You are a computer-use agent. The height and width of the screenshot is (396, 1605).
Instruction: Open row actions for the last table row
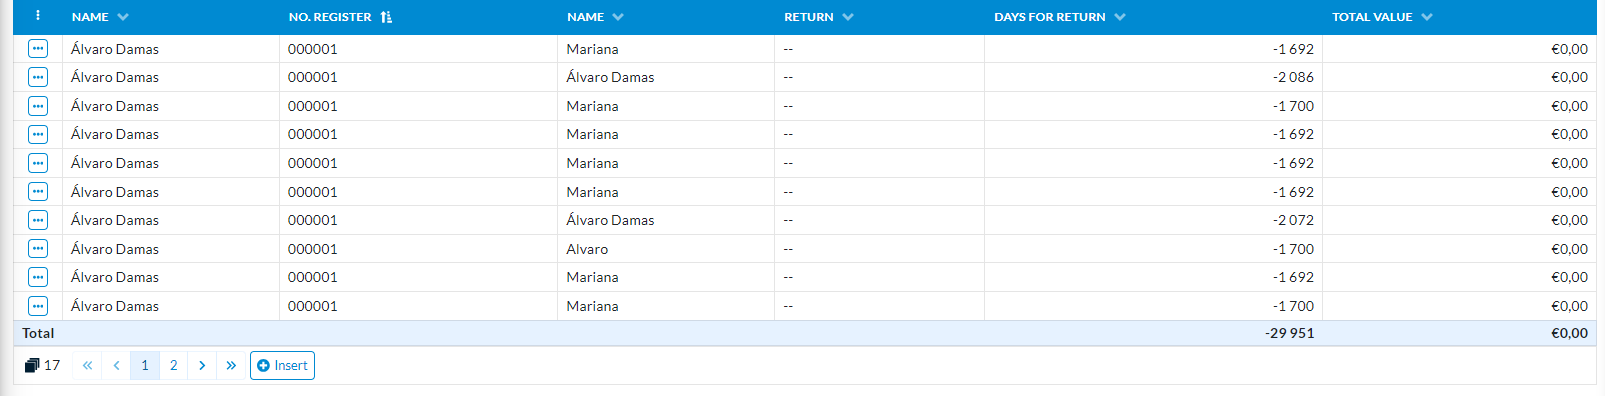tap(38, 306)
